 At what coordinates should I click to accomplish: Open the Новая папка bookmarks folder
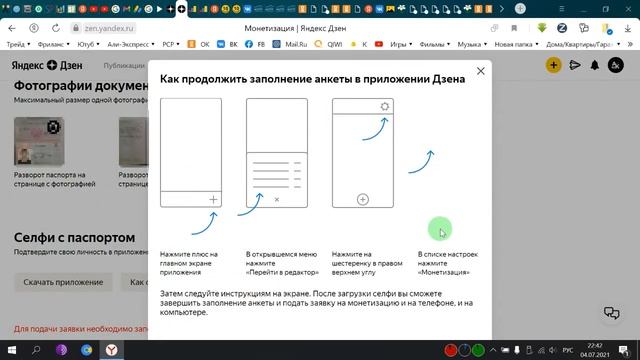[x=516, y=44]
